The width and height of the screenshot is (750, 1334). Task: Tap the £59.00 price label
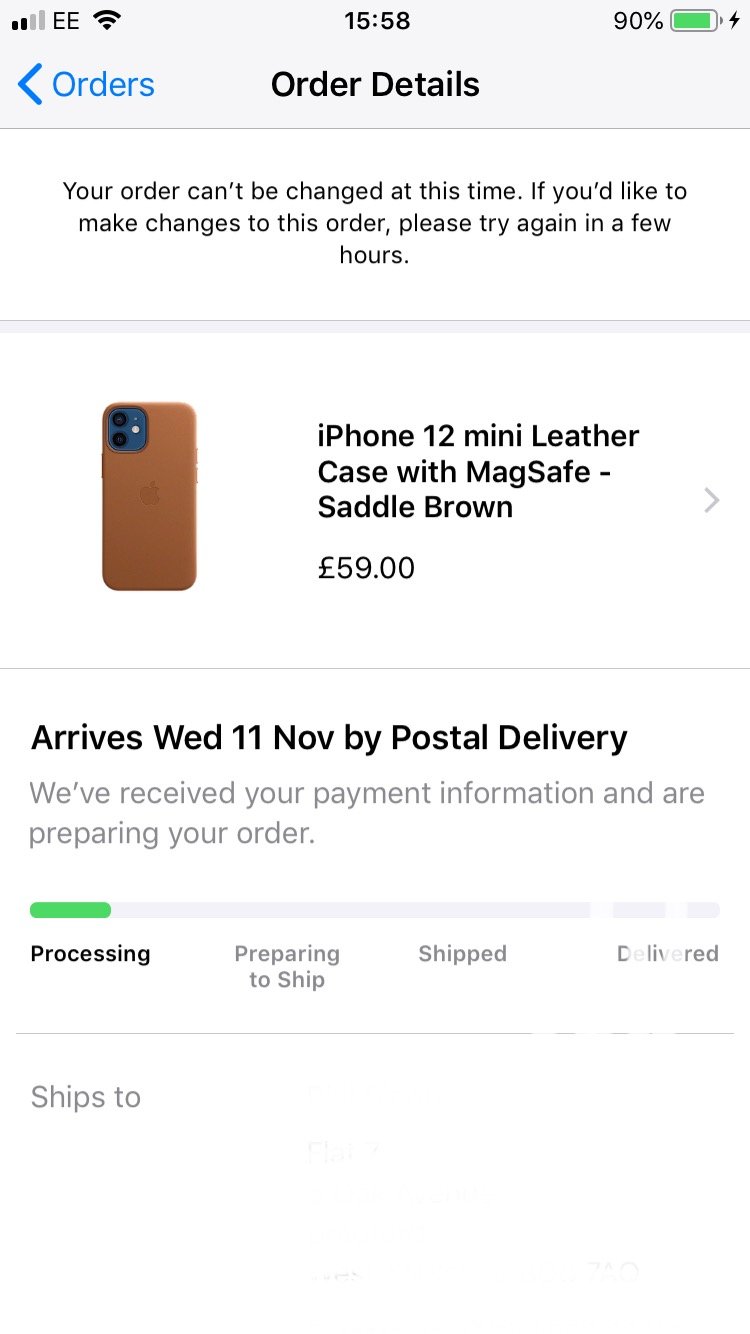tap(366, 568)
